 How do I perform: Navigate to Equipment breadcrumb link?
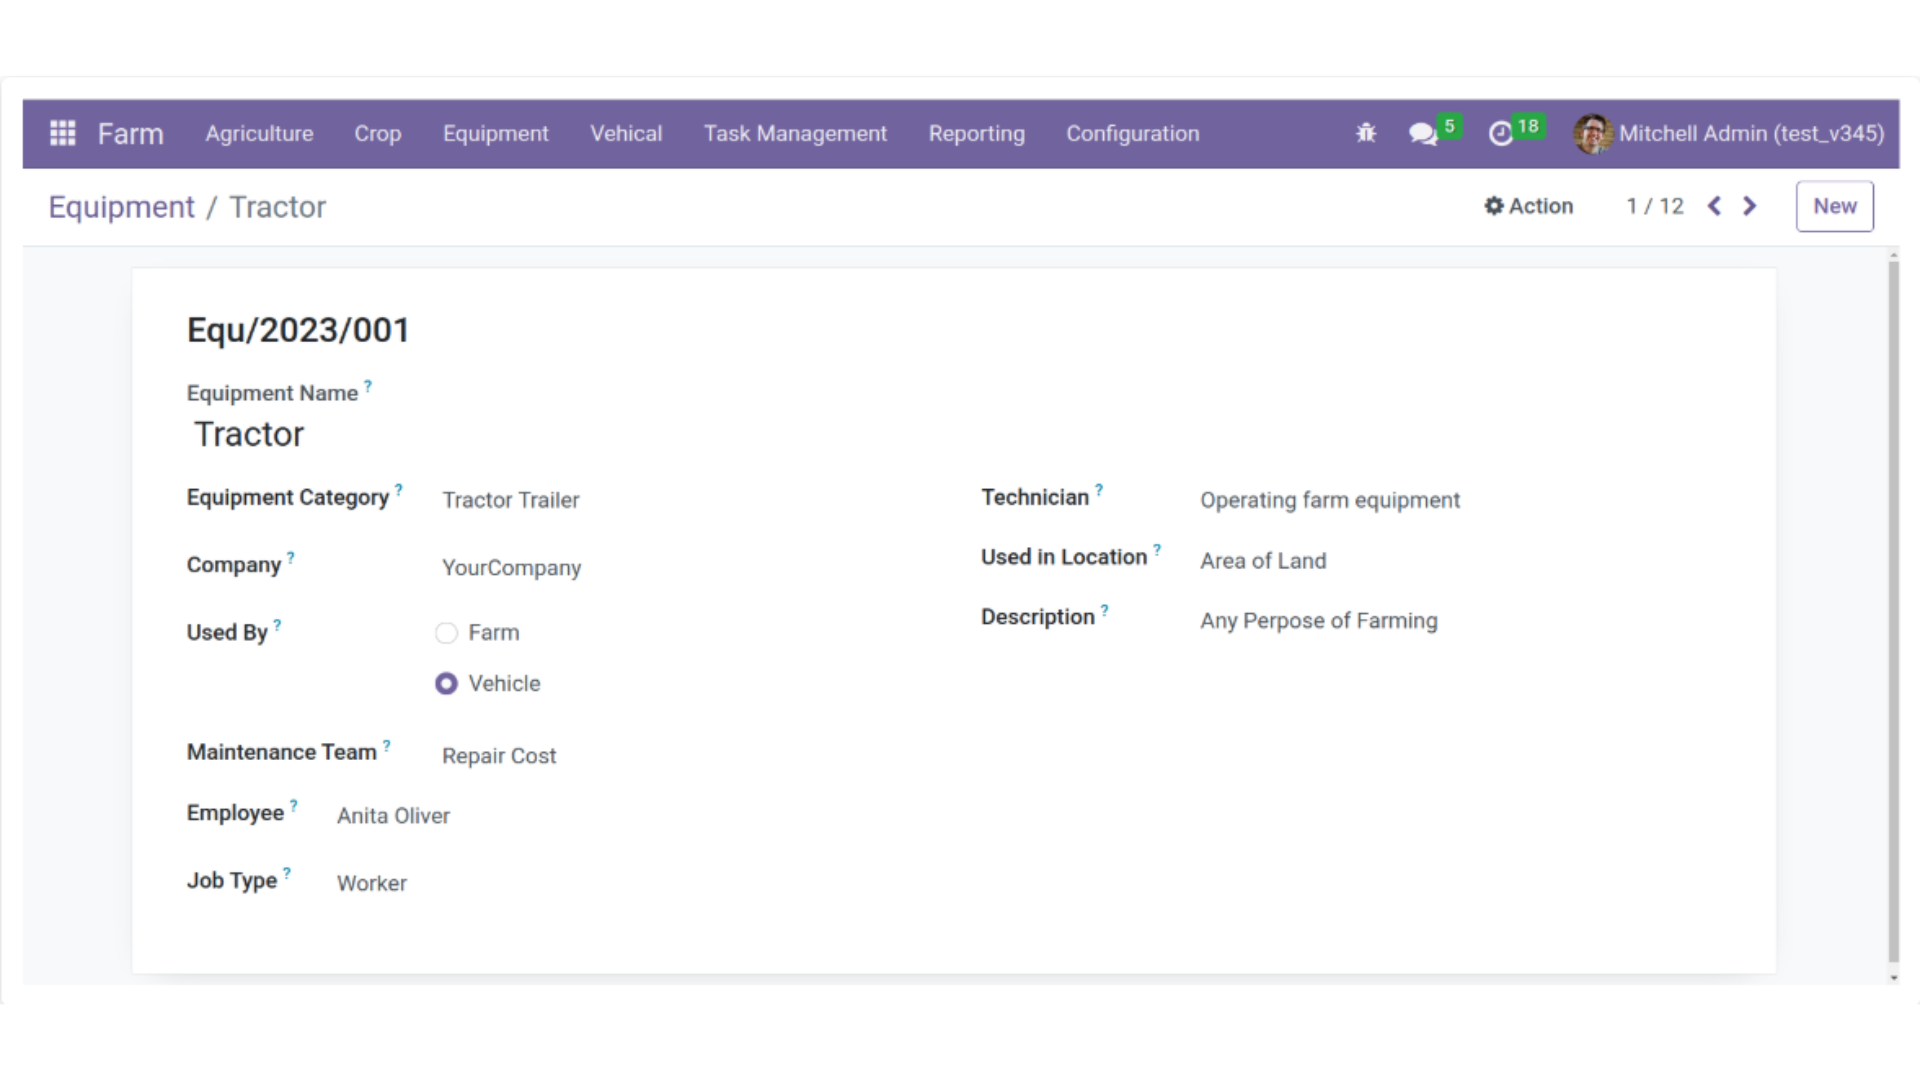(x=121, y=207)
